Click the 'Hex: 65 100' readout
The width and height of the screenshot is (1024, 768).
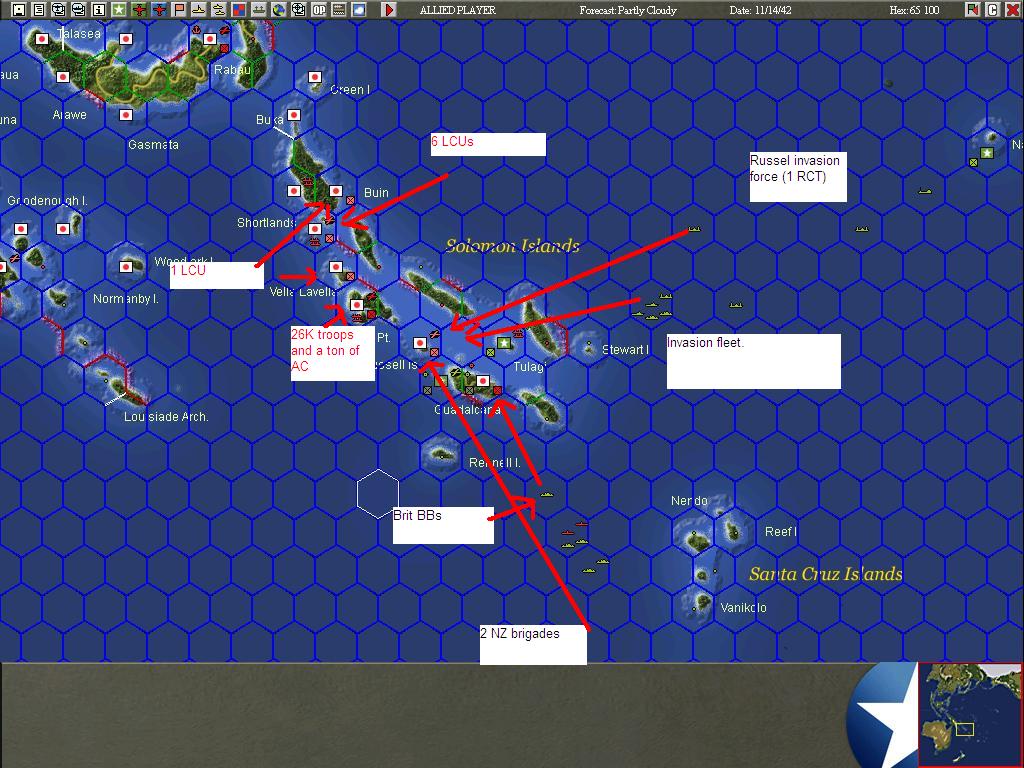914,10
